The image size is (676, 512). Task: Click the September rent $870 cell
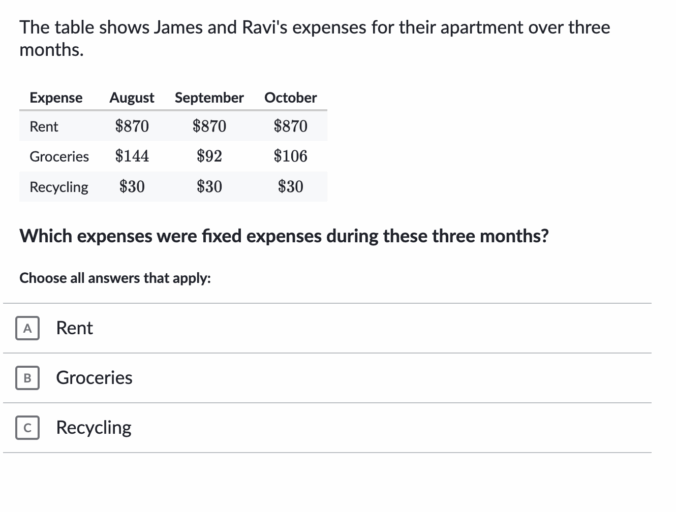209,126
